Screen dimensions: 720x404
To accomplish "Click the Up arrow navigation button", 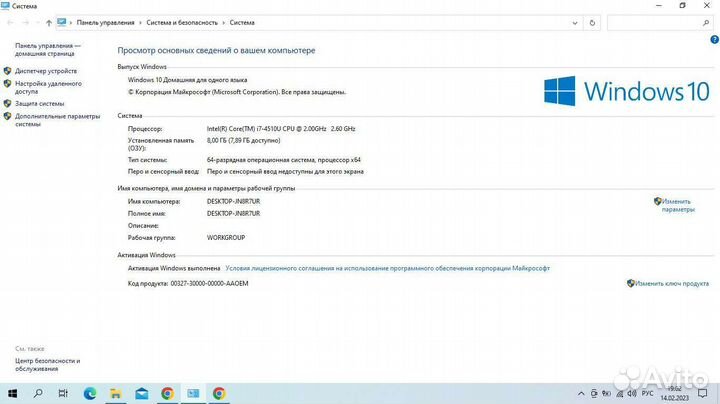I will [x=48, y=22].
